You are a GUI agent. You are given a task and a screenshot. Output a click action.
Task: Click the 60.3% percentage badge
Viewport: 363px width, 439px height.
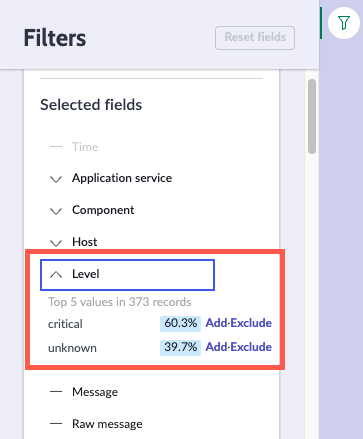[x=180, y=323]
